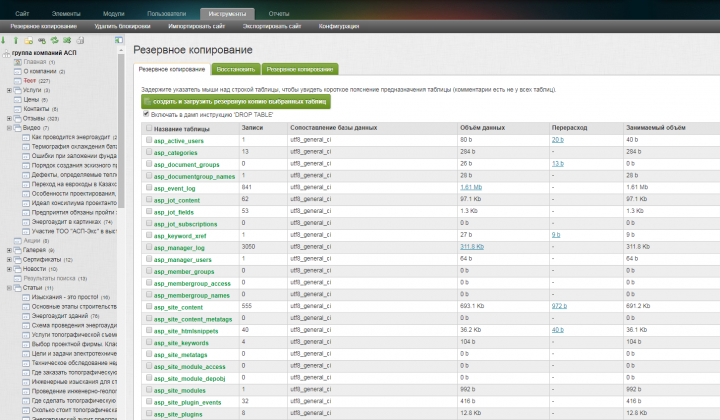
Task: Open the asp_site_keywords table link
Action: 181,343
